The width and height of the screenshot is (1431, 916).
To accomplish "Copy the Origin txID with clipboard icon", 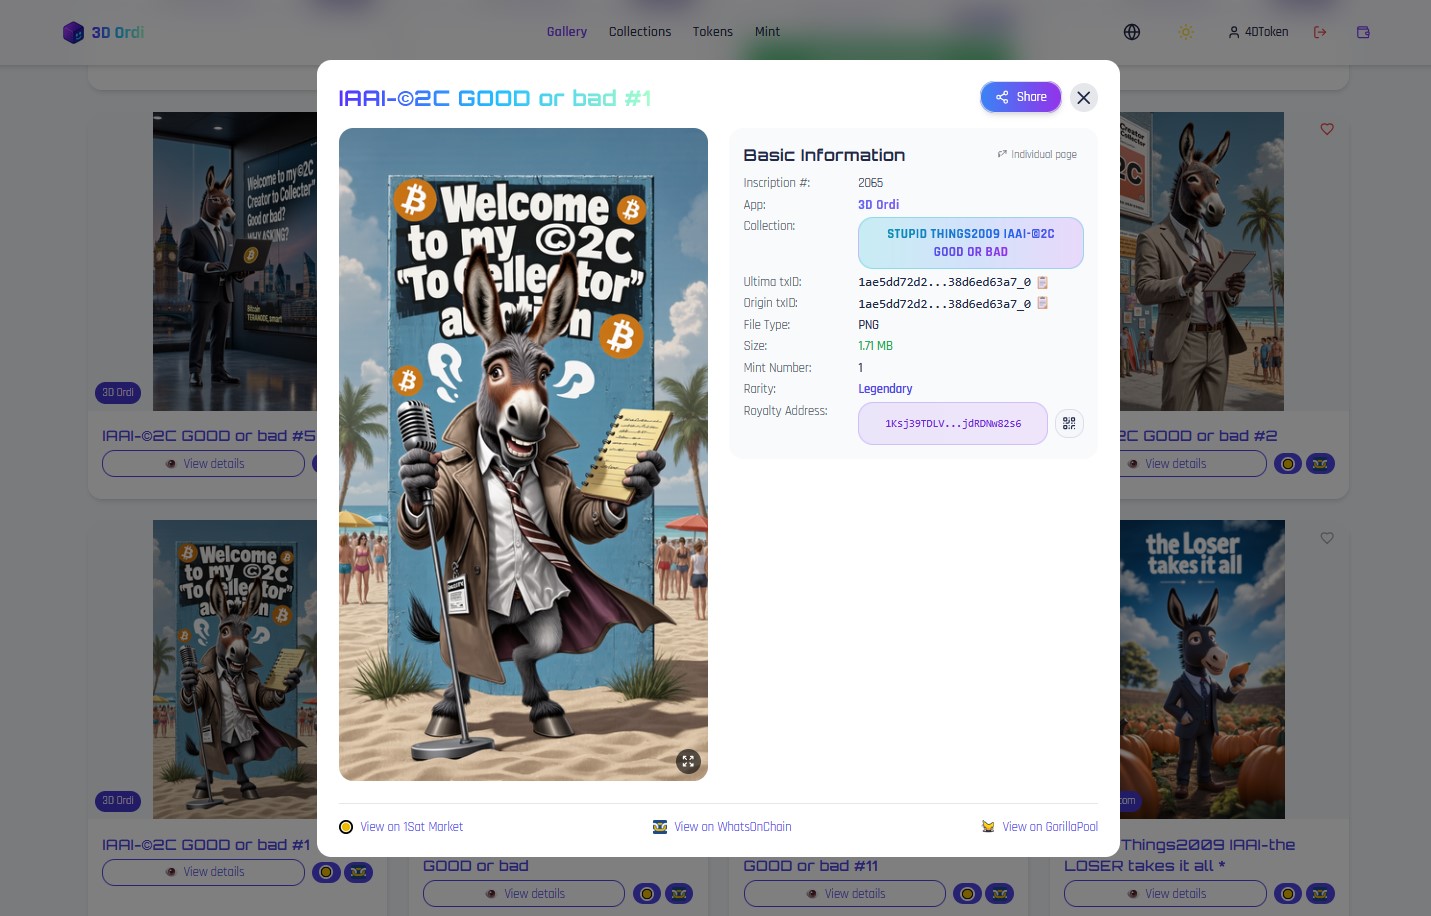I will click(1042, 303).
